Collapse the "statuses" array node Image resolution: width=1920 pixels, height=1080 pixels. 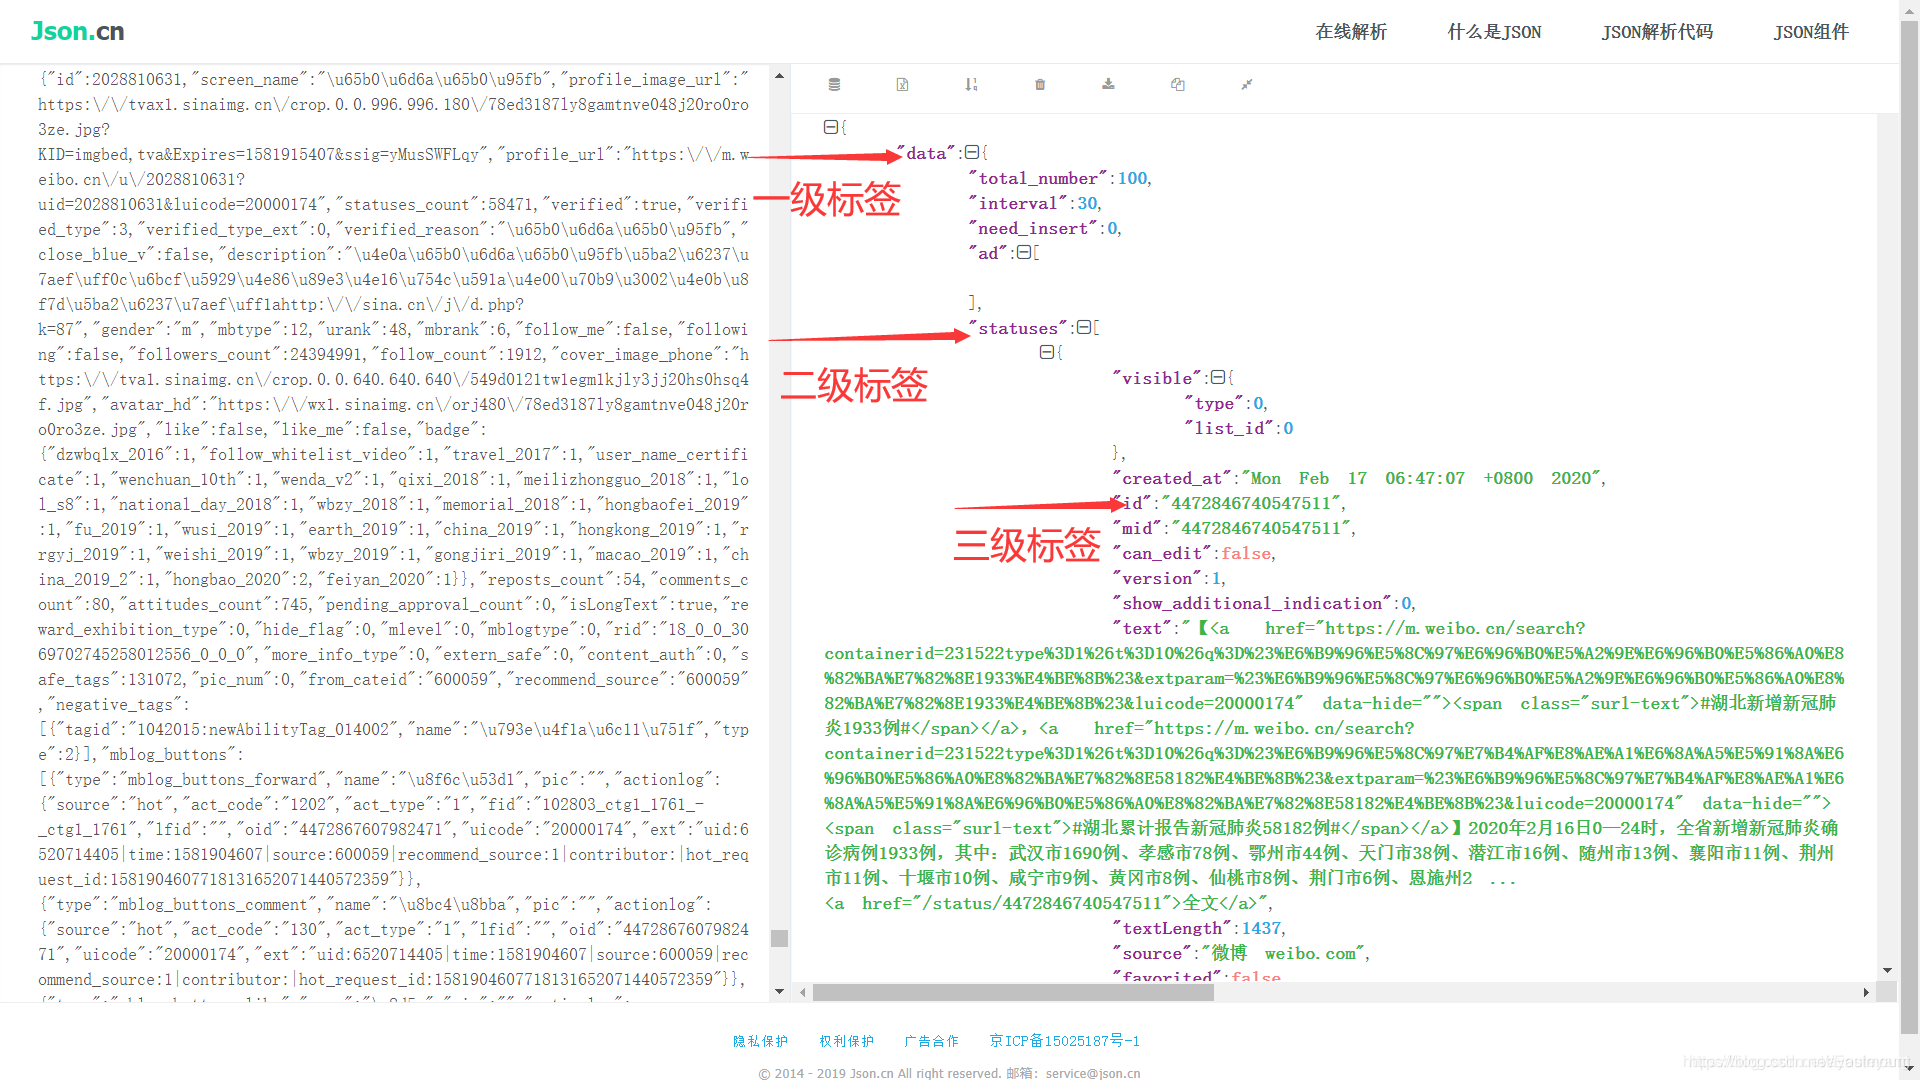[1083, 327]
